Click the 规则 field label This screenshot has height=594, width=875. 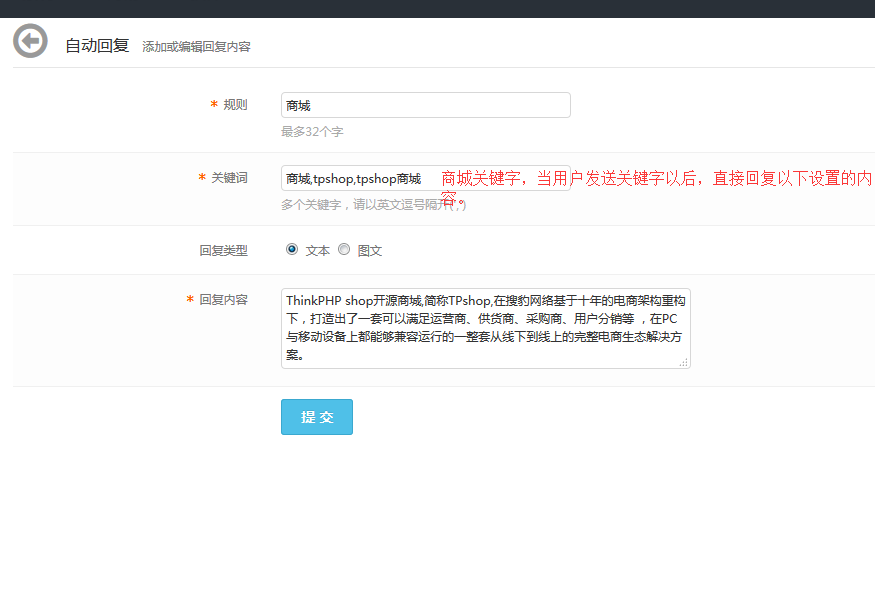(x=235, y=105)
